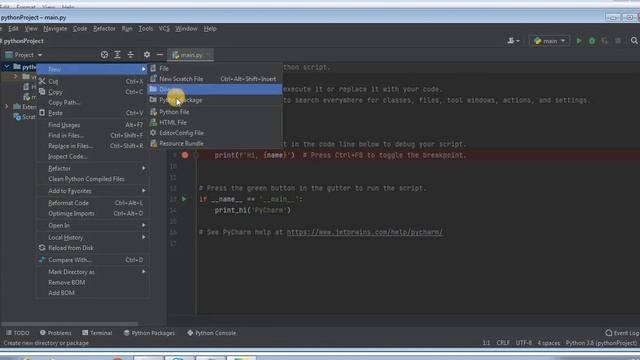Follow the jetbrains.com/help/pycharm link

click(x=364, y=232)
